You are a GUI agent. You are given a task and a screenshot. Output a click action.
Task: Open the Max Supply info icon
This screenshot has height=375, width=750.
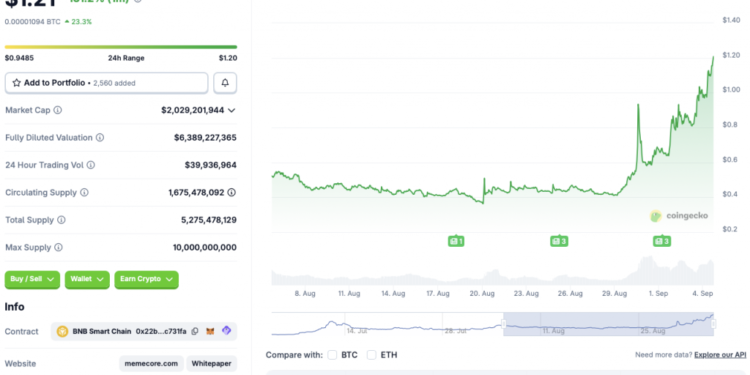[x=58, y=248]
